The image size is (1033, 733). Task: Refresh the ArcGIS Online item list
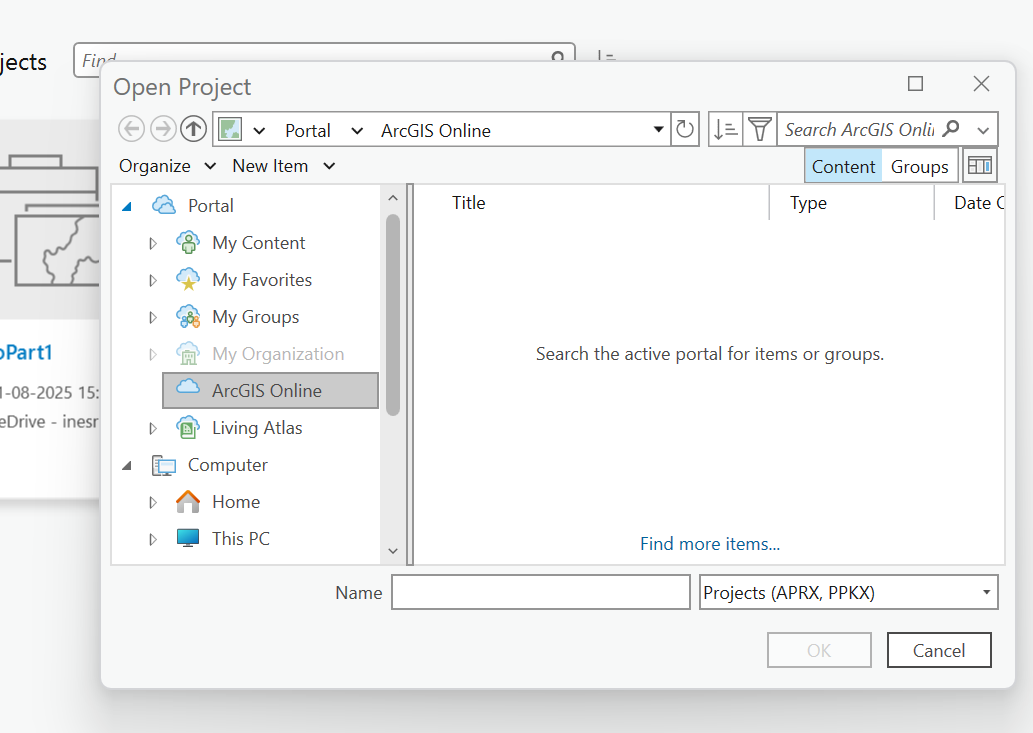coord(685,128)
